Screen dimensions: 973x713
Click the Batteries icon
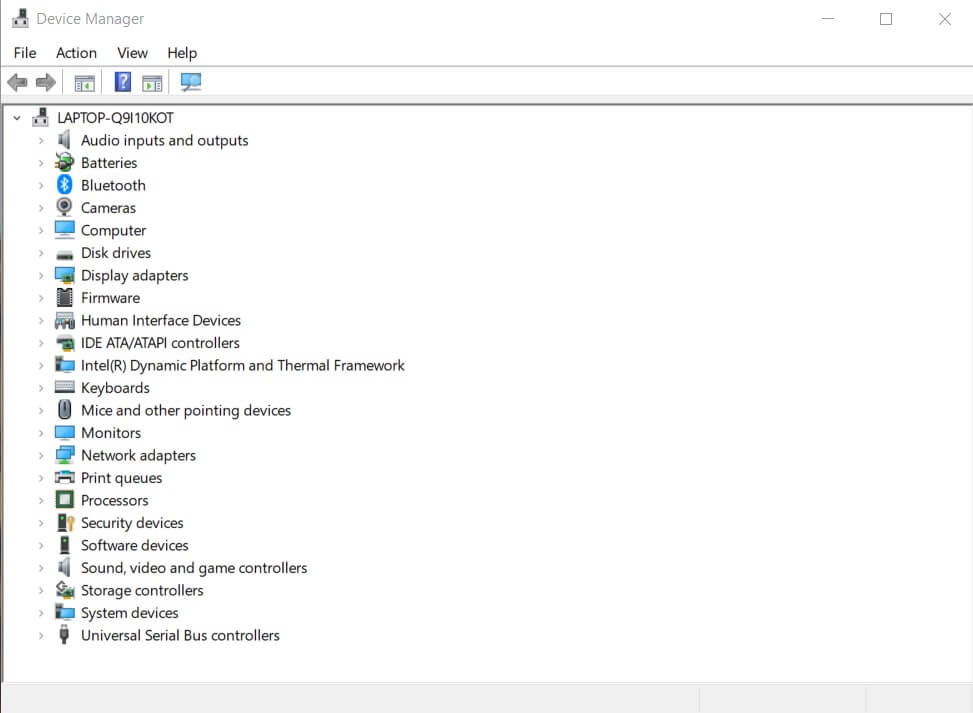(x=65, y=163)
